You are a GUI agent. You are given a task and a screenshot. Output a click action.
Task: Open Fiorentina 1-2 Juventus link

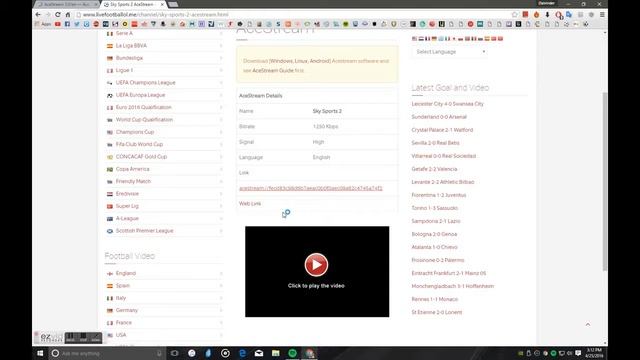tap(438, 195)
